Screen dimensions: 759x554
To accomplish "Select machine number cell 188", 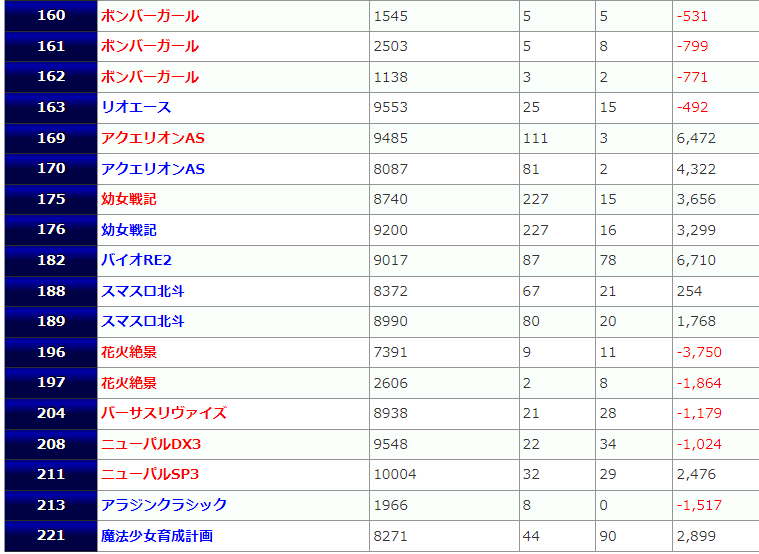I will [51, 291].
